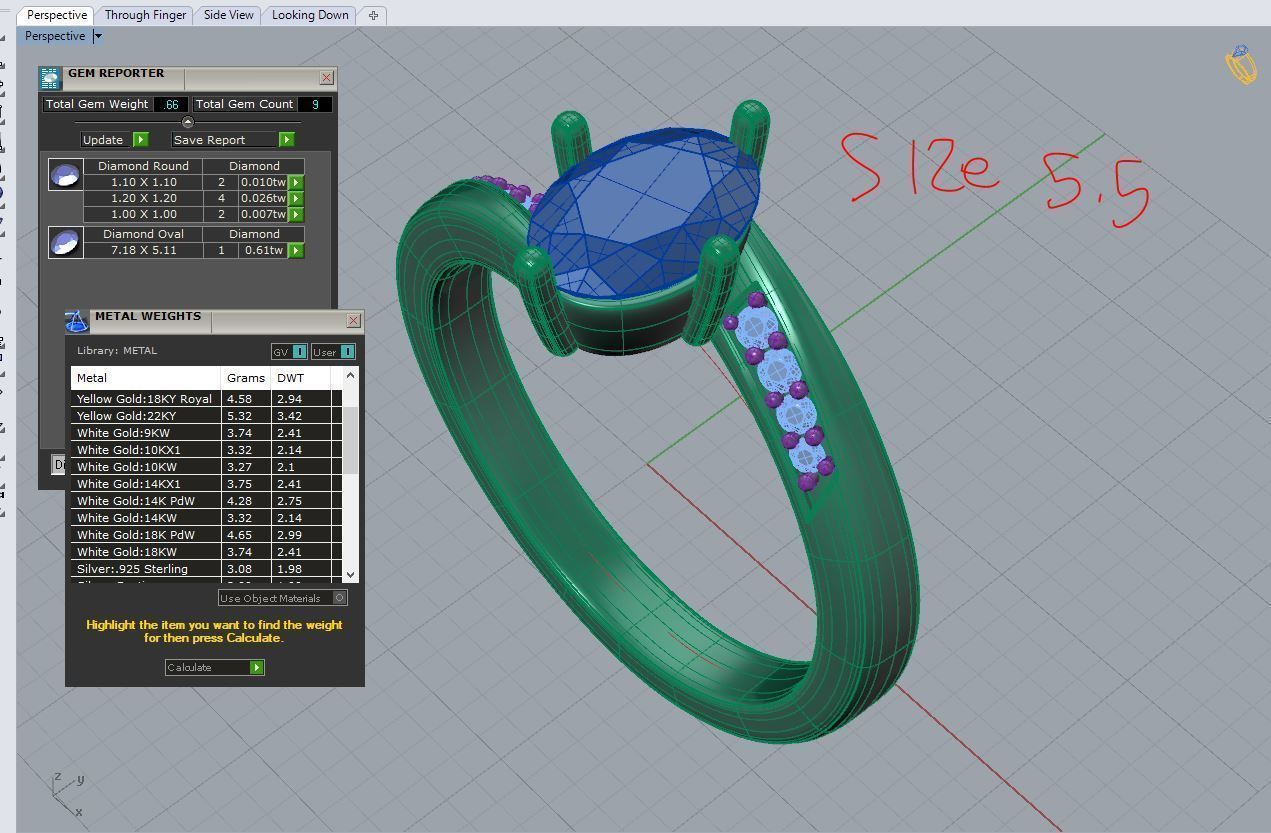1271x833 pixels.
Task: Switch to the Through Finger tab
Action: pyautogui.click(x=145, y=15)
